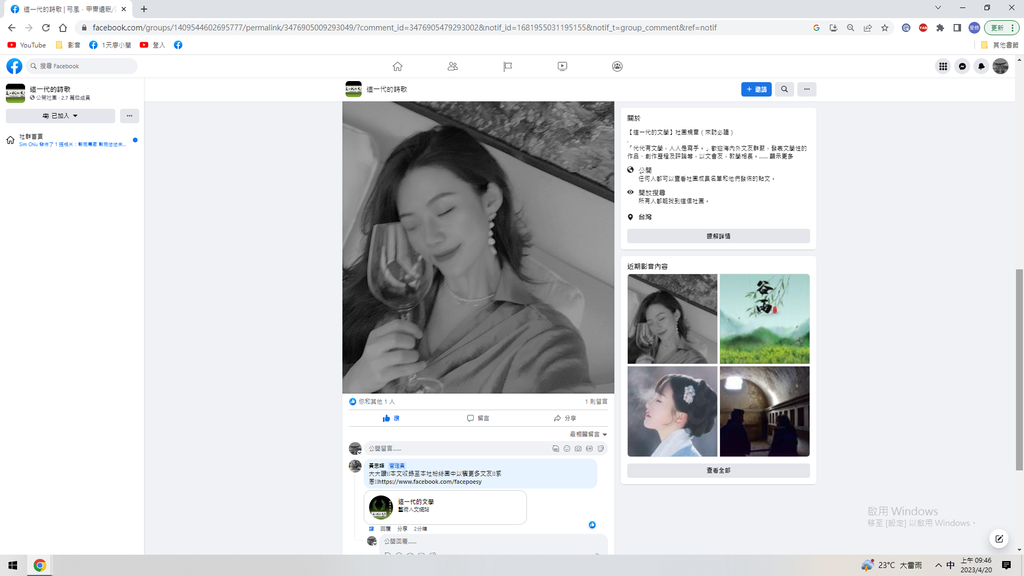Expand the 已加入 joined dropdown
This screenshot has width=1024, height=576.
[60, 116]
